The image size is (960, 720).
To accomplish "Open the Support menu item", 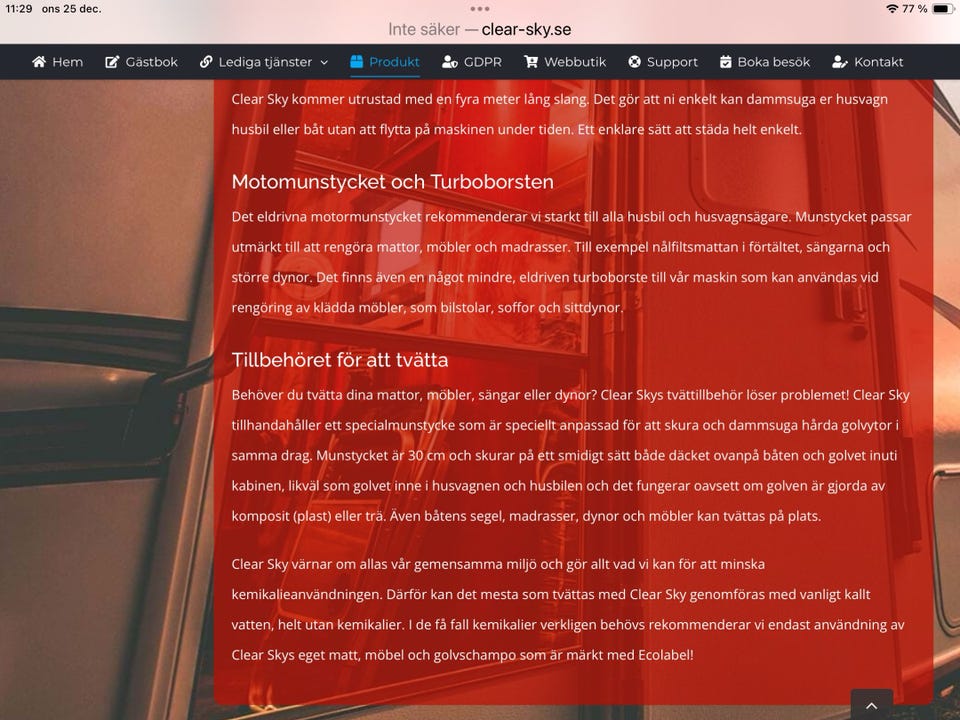I will pyautogui.click(x=663, y=62).
